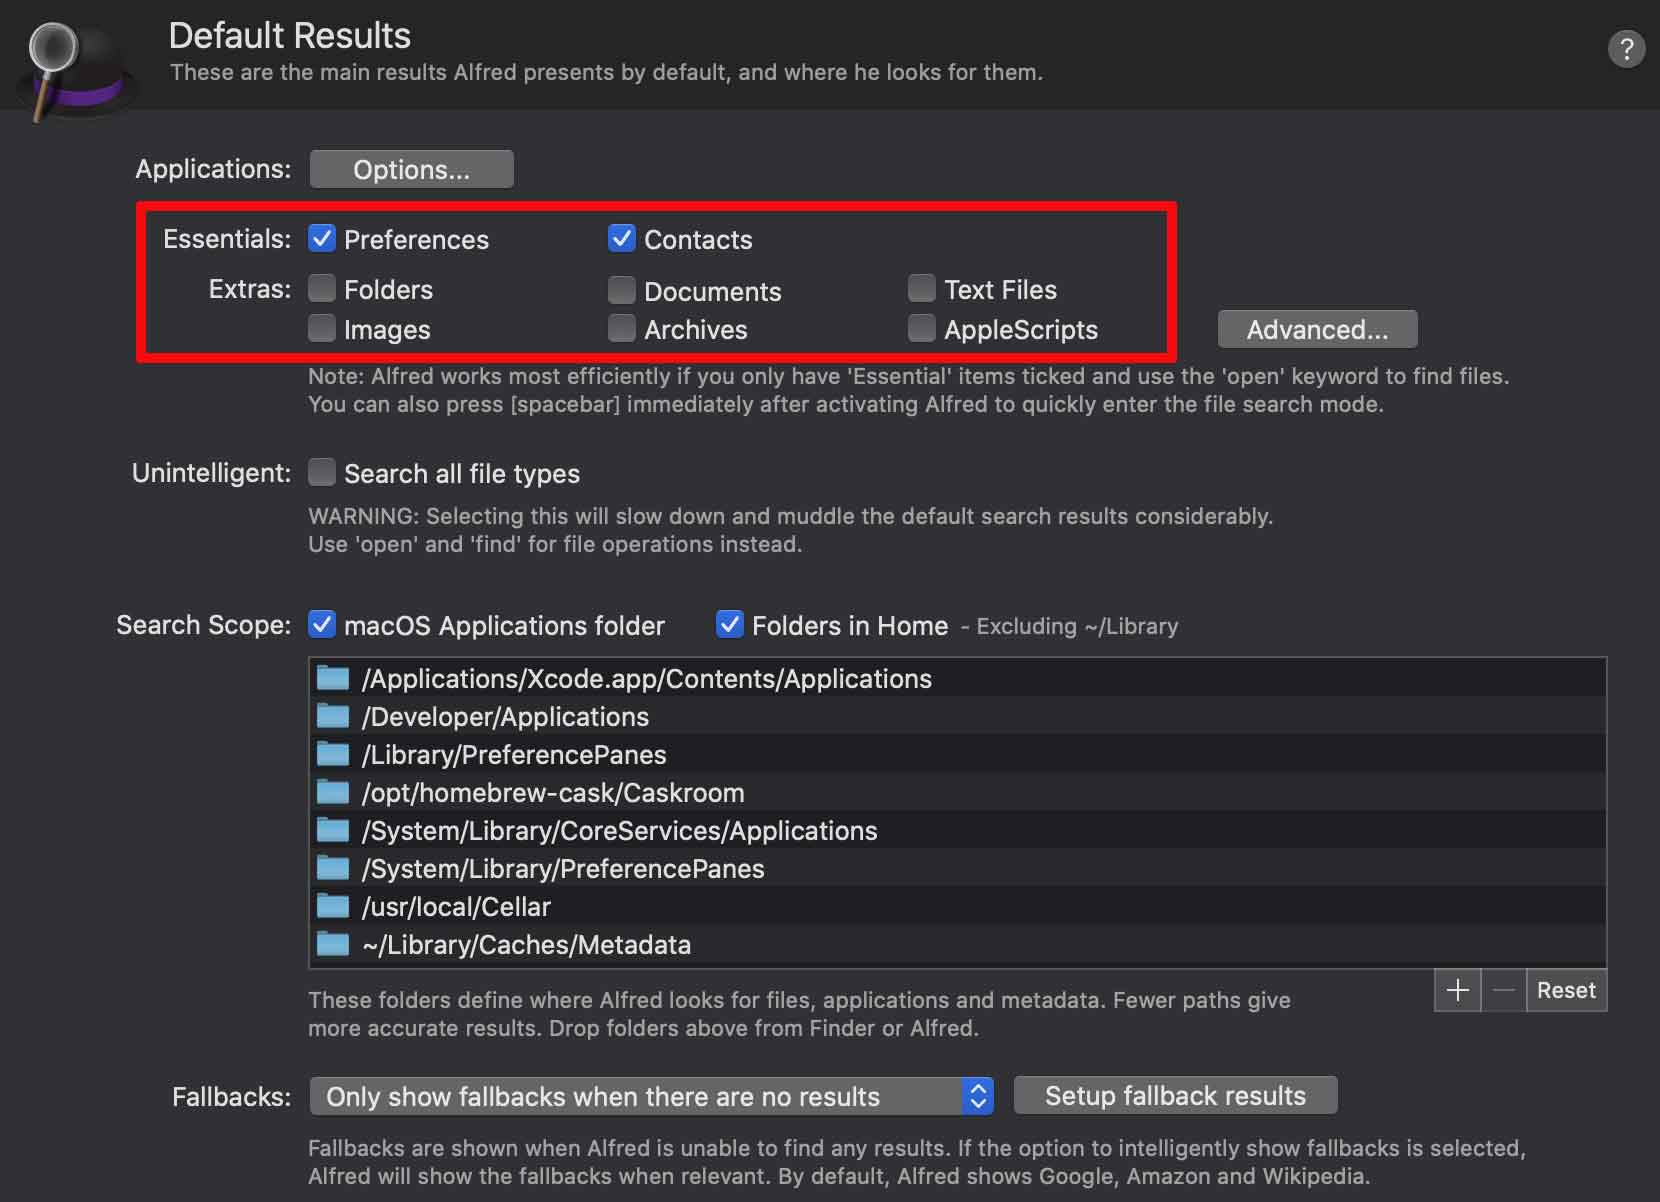
Task: Select the /opt/homebrew-cask/Caskroom path row
Action: (958, 792)
